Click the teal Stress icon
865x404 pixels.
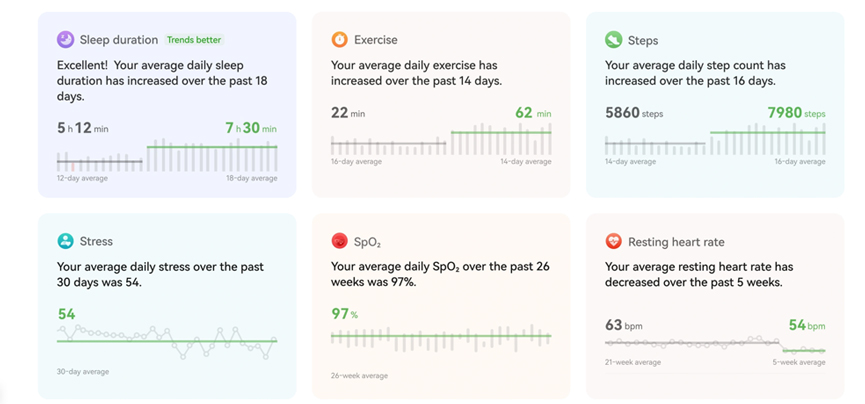pyautogui.click(x=65, y=241)
